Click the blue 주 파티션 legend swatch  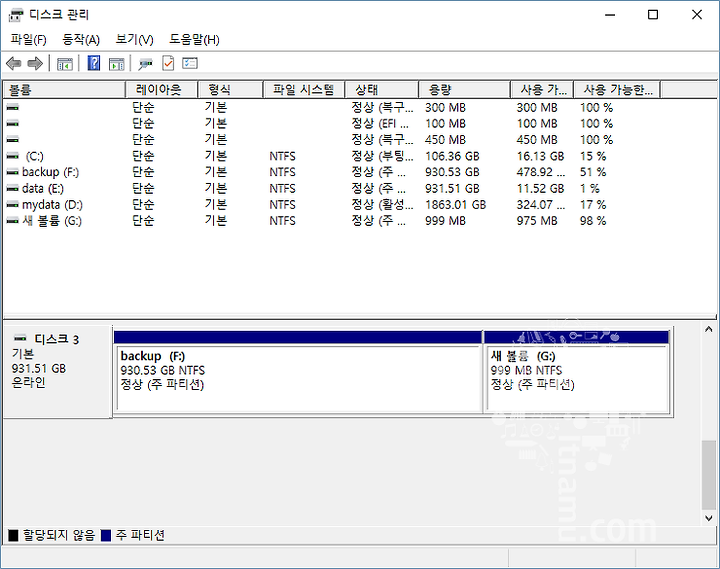coord(106,535)
